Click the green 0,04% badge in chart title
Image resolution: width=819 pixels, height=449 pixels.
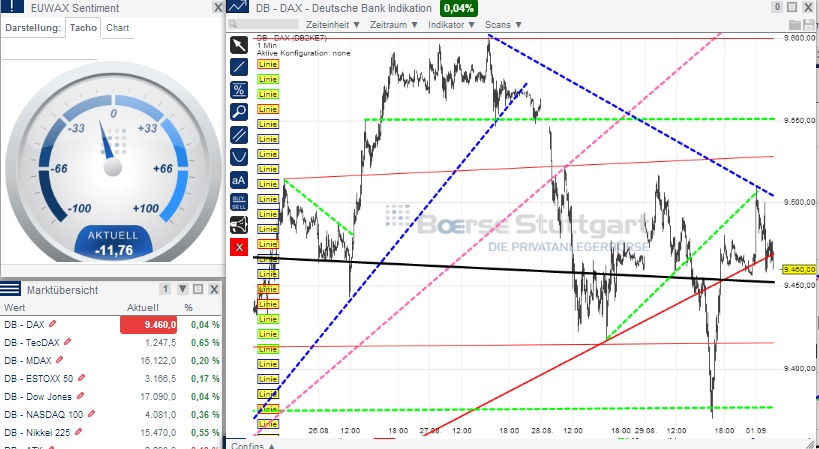coord(459,8)
